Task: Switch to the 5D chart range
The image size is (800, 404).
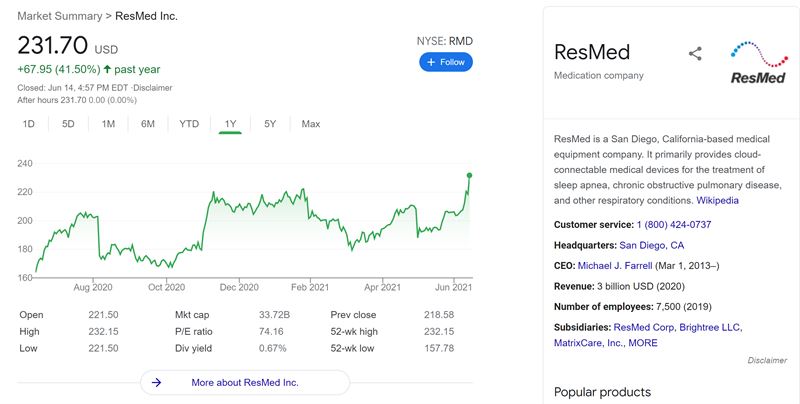Action: (68, 124)
